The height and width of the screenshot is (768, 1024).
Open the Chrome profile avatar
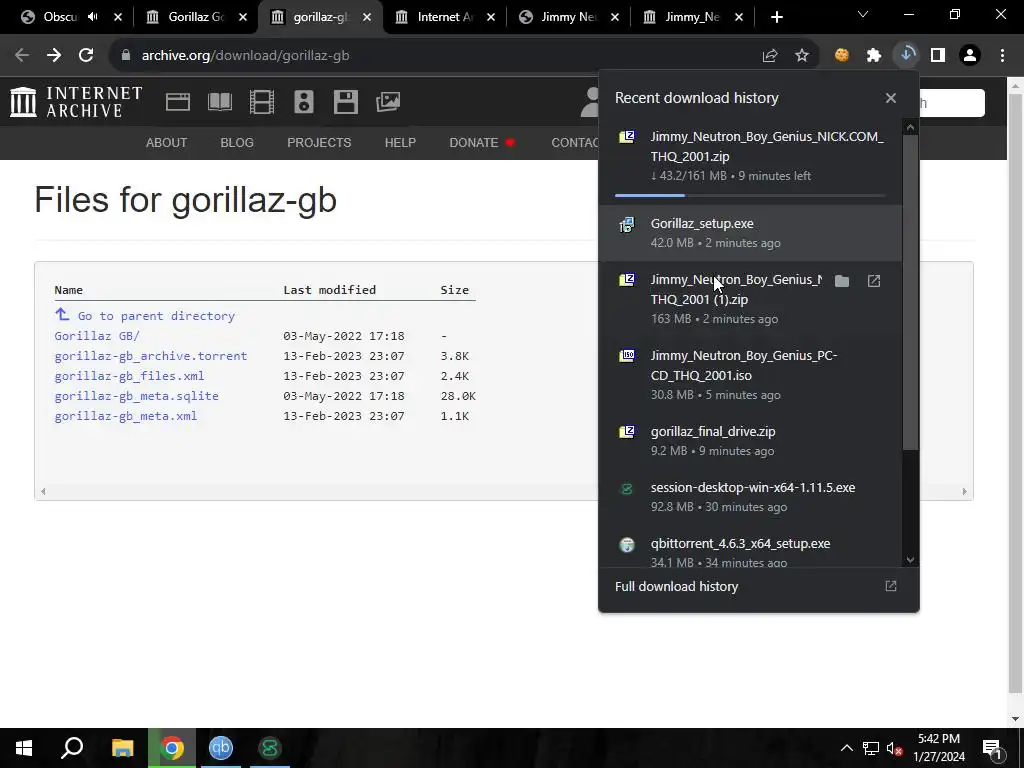point(970,56)
